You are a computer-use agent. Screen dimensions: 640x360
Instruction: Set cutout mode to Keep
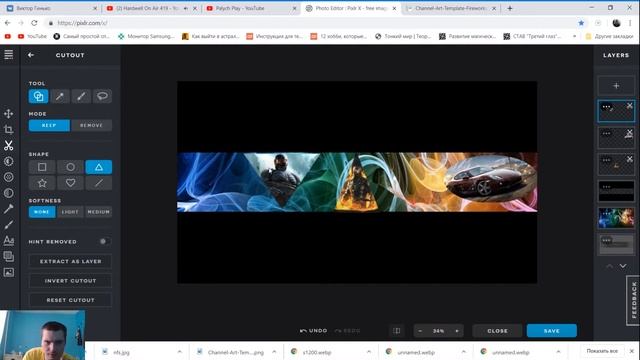49,125
